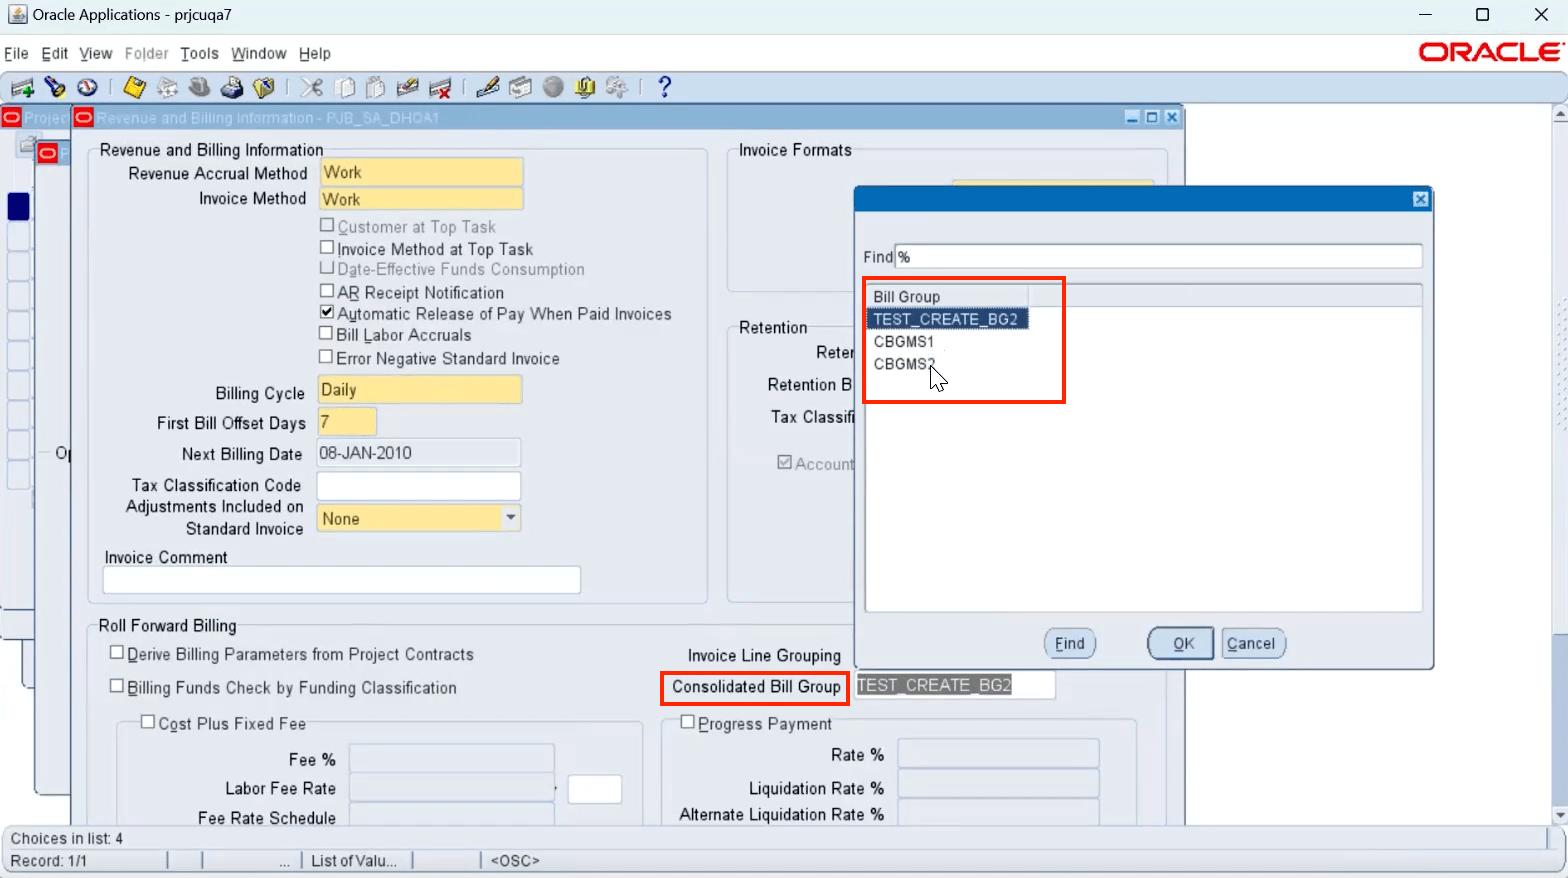The height and width of the screenshot is (878, 1568).
Task: Click the Zoom toolbar icon
Action: point(520,88)
